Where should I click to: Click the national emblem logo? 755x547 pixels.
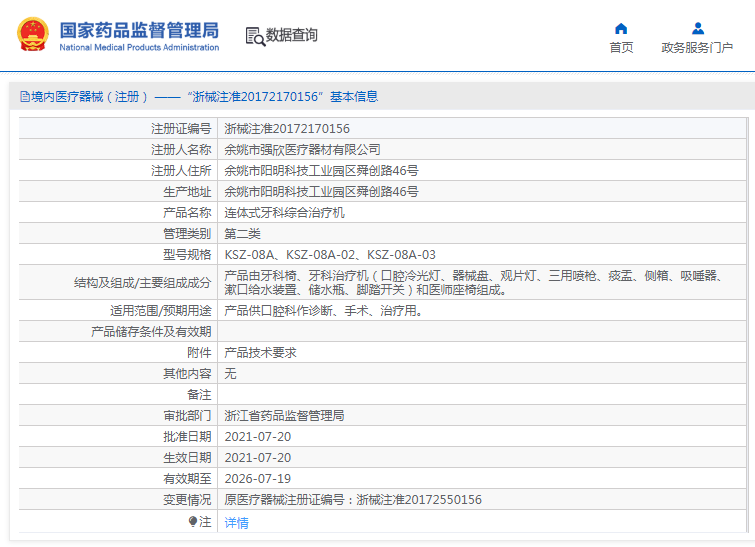33,34
